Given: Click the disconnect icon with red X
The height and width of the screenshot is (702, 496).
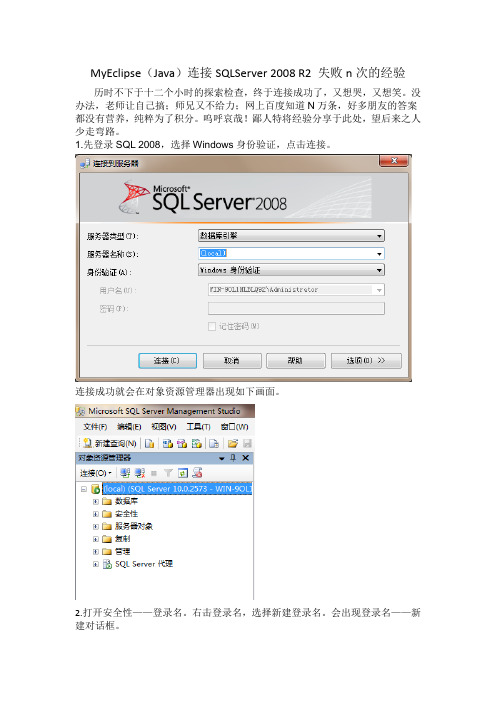Looking at the screenshot, I should click(x=140, y=473).
